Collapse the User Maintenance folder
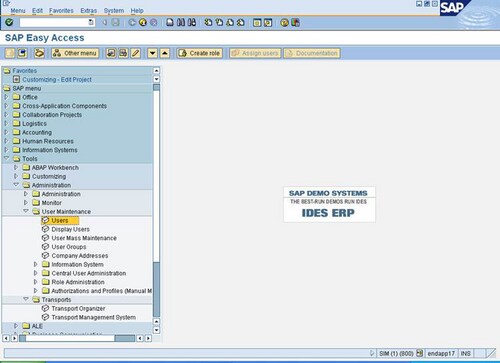This screenshot has height=363, width=500. (26, 211)
